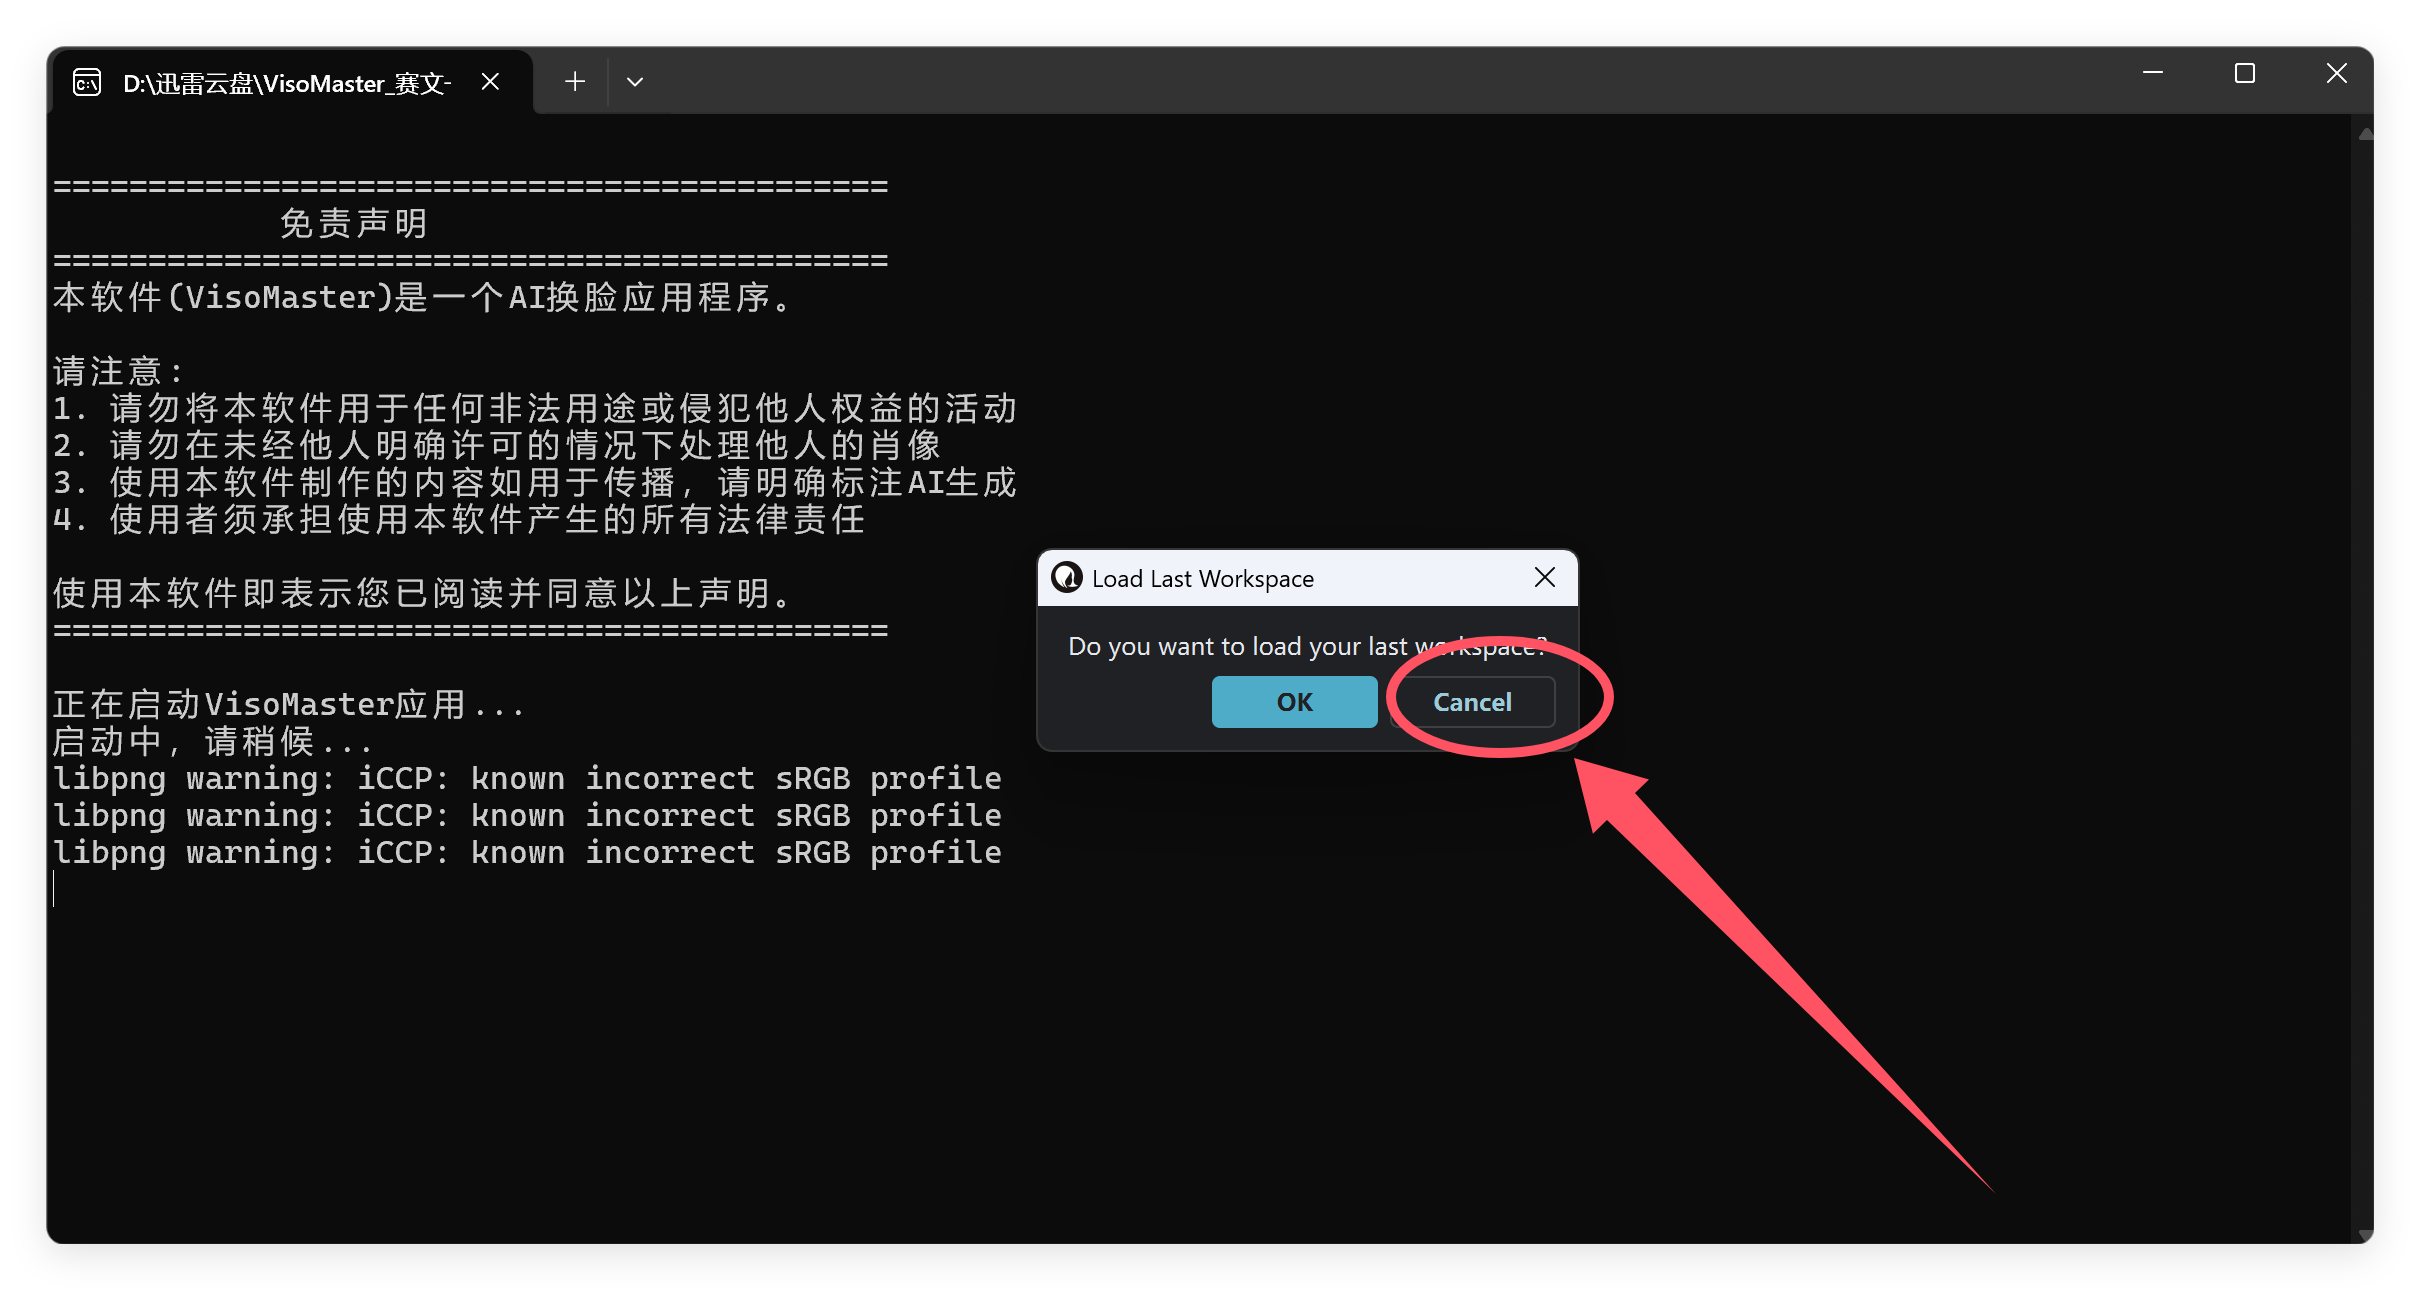Click the '正在启动VisoMaster应用...' line
This screenshot has height=1290, width=2420.
289,704
